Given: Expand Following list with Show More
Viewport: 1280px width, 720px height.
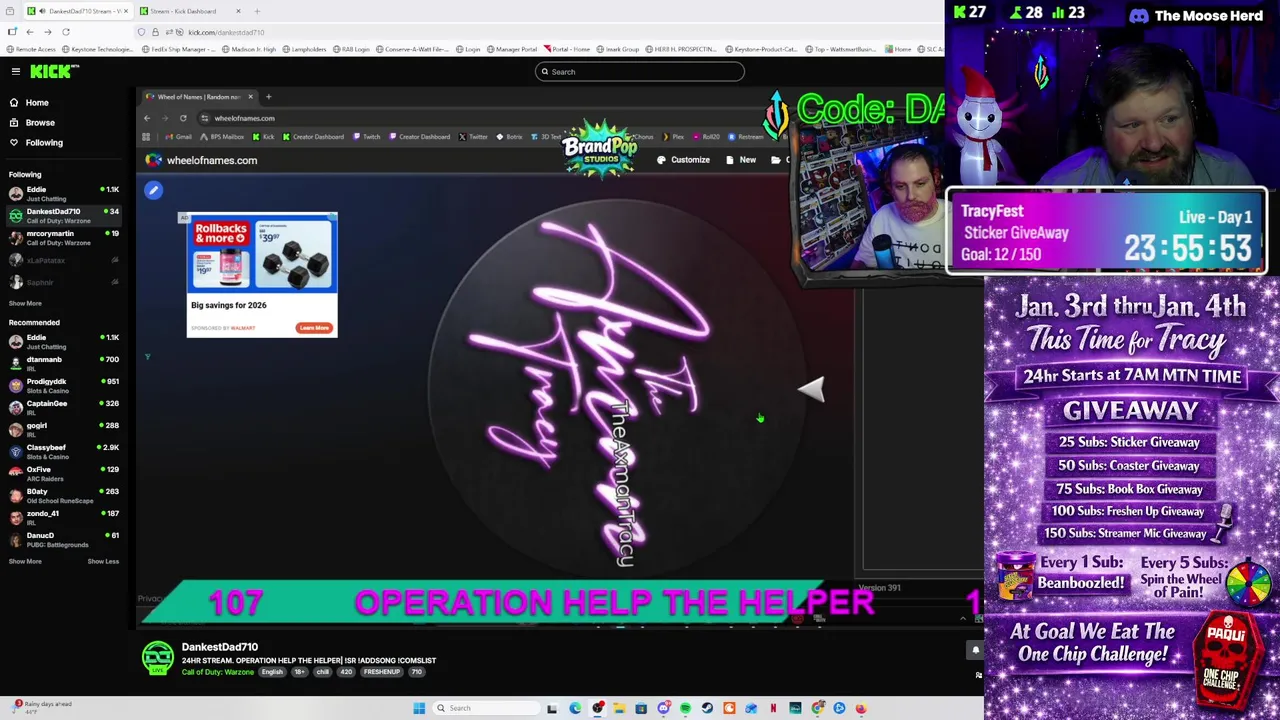Looking at the screenshot, I should [x=25, y=303].
